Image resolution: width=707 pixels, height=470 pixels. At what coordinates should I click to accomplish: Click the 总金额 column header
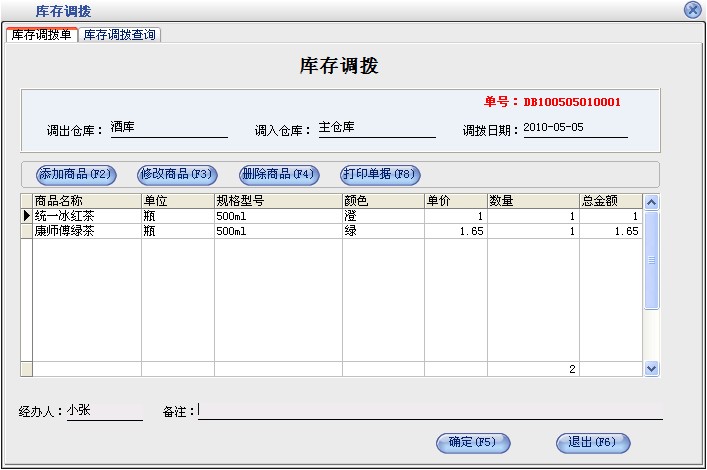(x=610, y=201)
